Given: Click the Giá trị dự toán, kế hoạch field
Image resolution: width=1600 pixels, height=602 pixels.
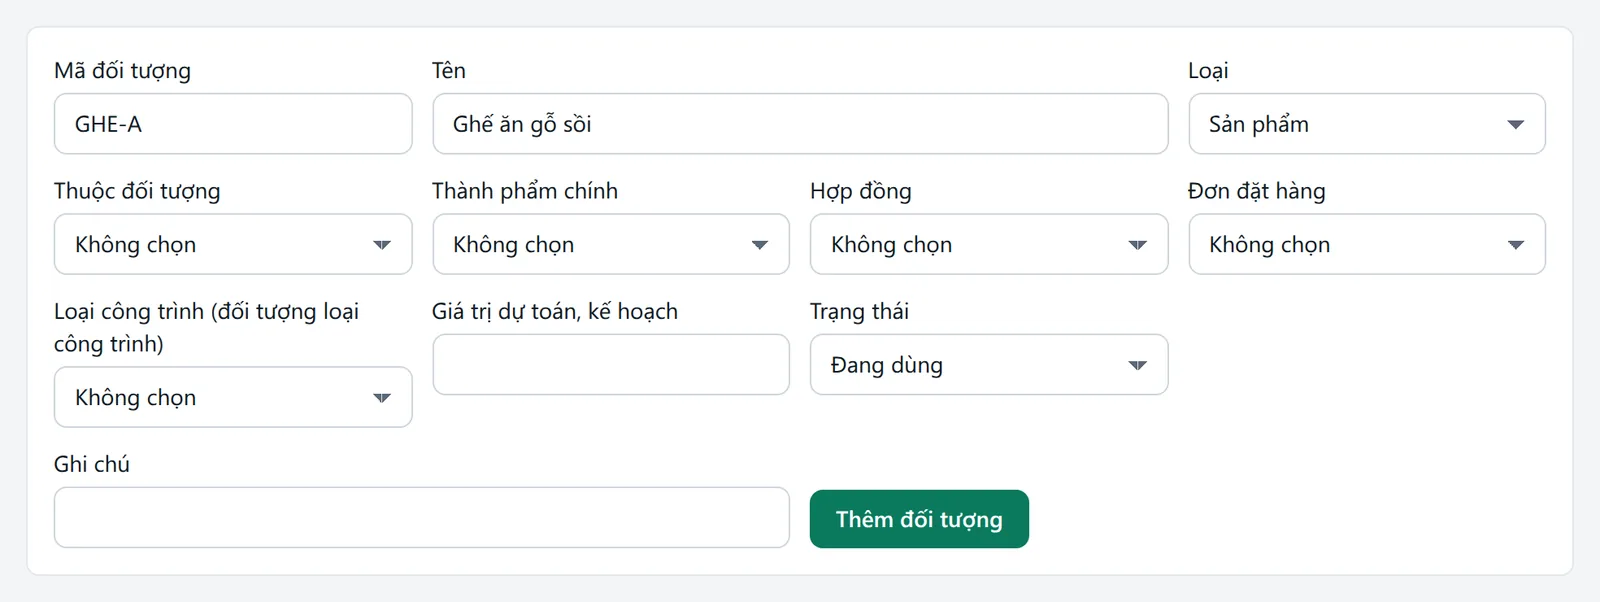Looking at the screenshot, I should [x=611, y=364].
